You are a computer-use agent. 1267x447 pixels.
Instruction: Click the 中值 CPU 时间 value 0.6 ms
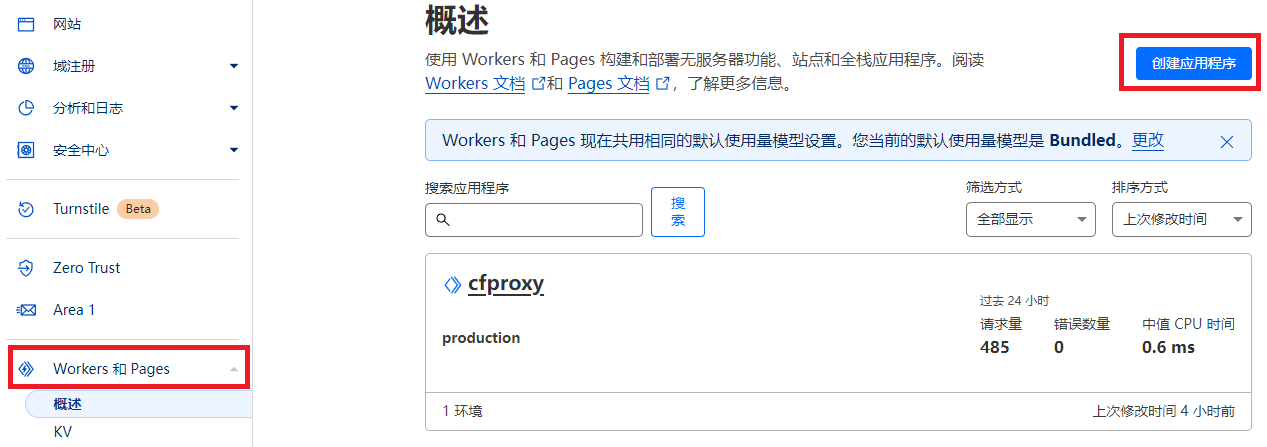1168,347
